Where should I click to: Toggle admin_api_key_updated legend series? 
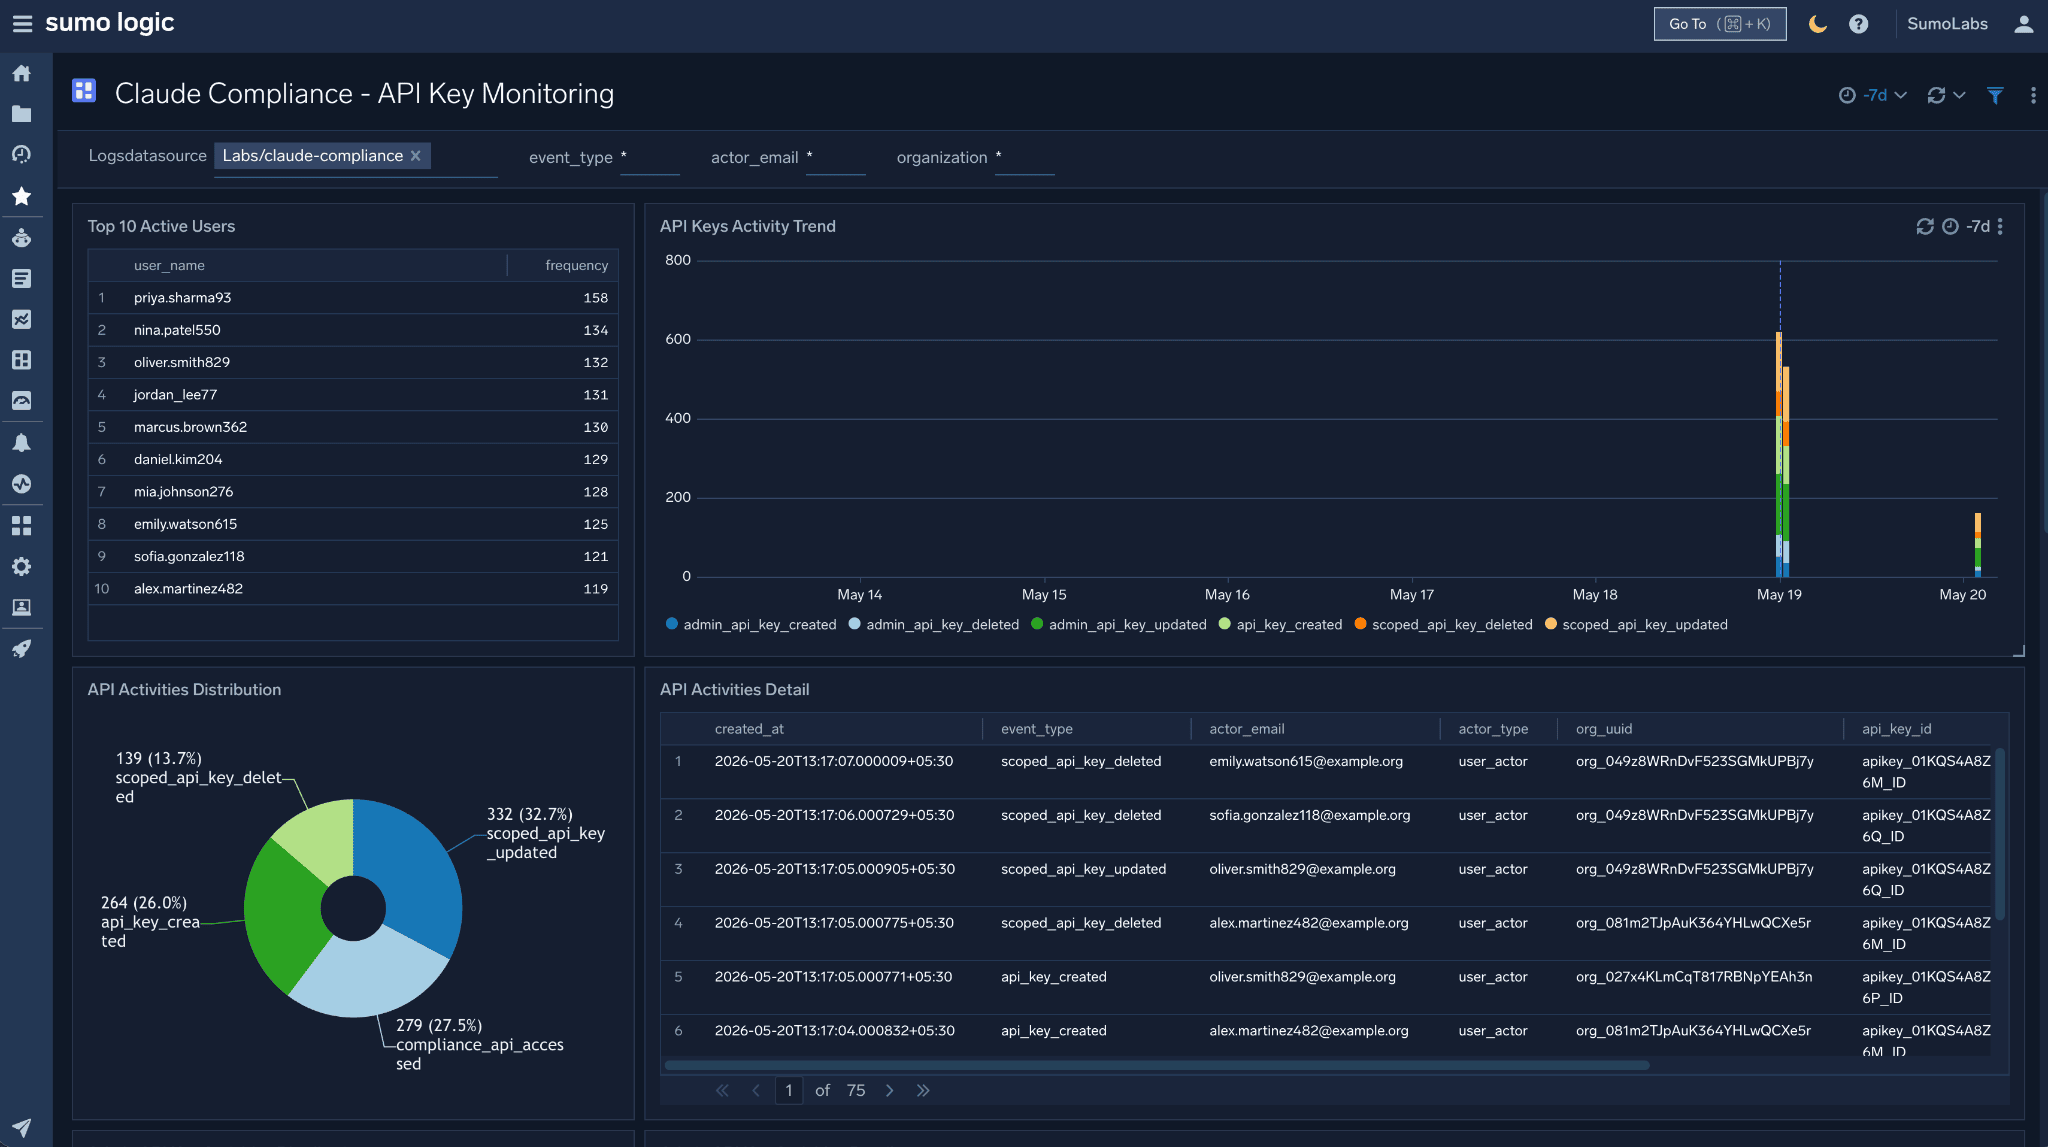1119,624
